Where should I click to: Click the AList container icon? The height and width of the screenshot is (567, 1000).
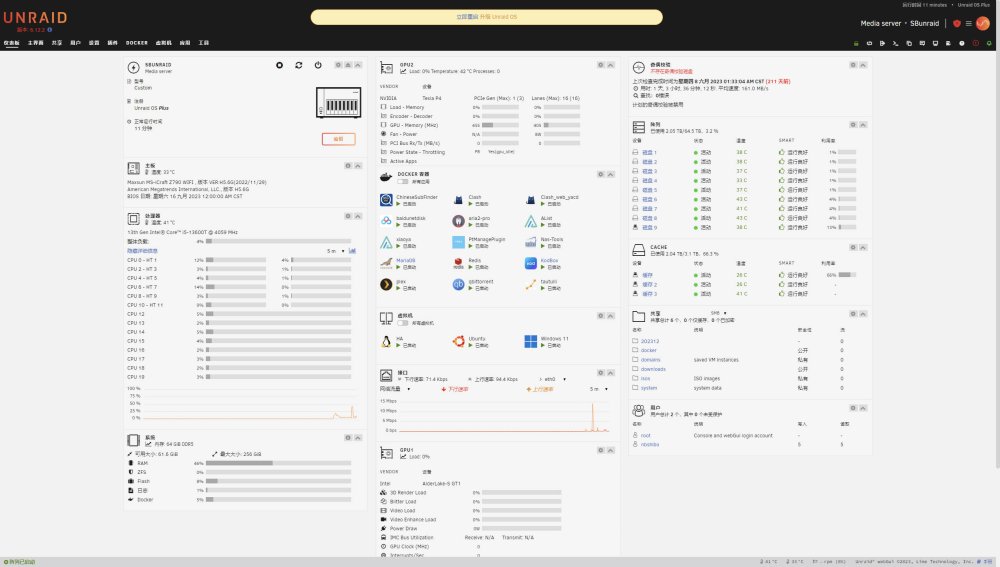531,221
